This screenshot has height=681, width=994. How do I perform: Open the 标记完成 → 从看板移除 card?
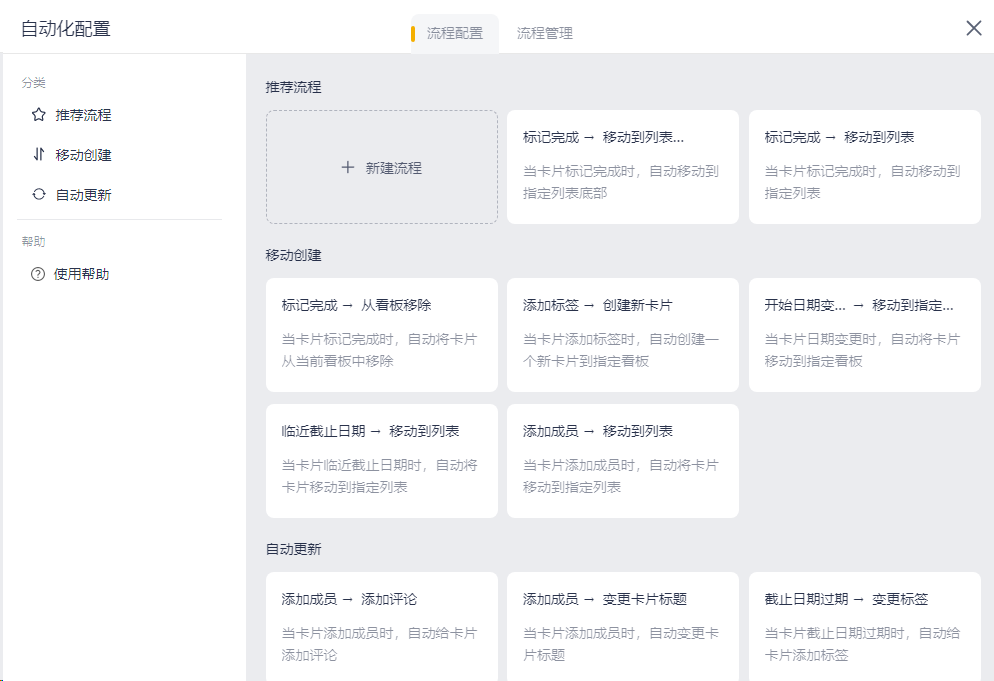coord(381,334)
